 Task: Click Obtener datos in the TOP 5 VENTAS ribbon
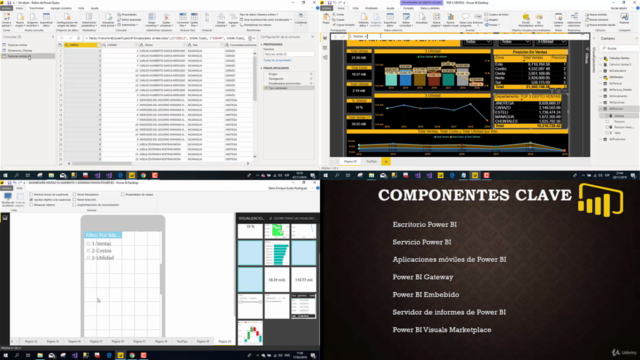coord(364,20)
